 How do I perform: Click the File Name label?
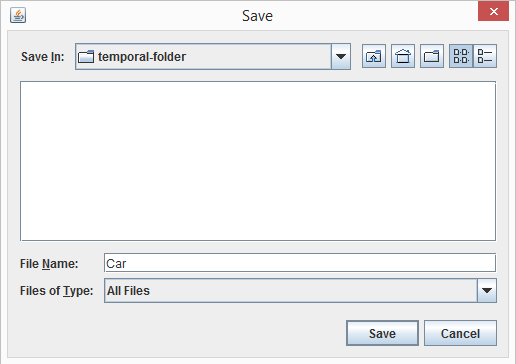click(49, 264)
